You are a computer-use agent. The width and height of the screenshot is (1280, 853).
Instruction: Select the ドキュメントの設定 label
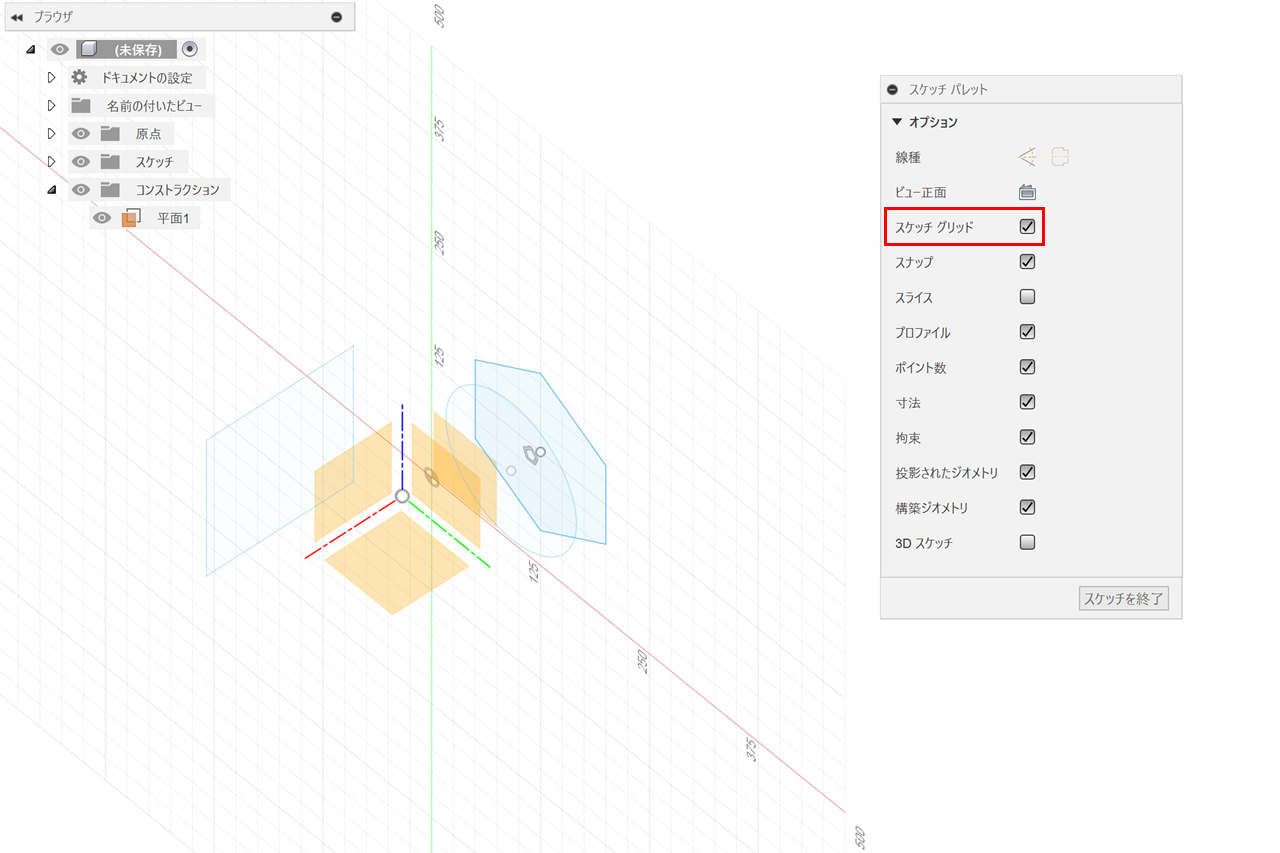coord(147,77)
